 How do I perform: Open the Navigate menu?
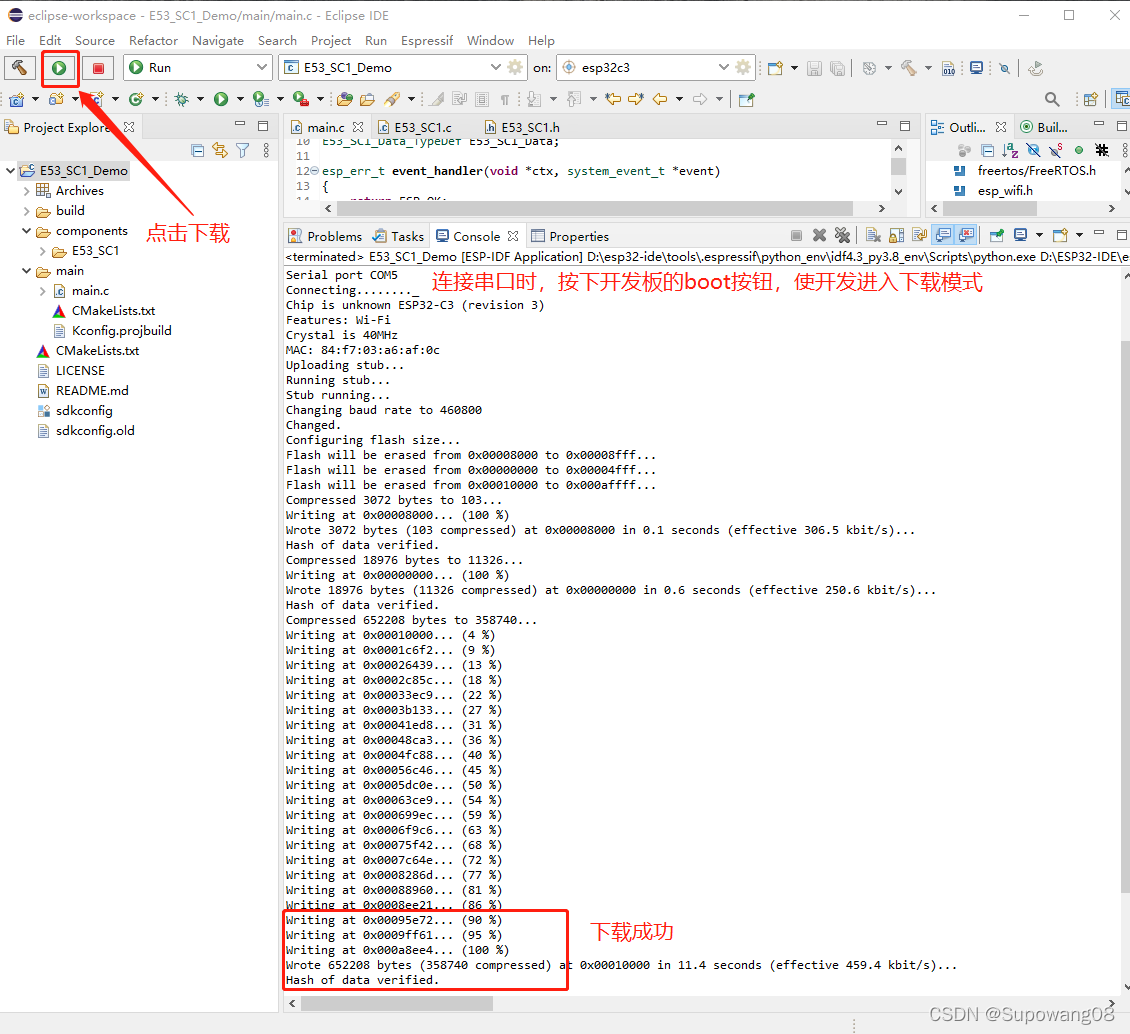[x=218, y=40]
